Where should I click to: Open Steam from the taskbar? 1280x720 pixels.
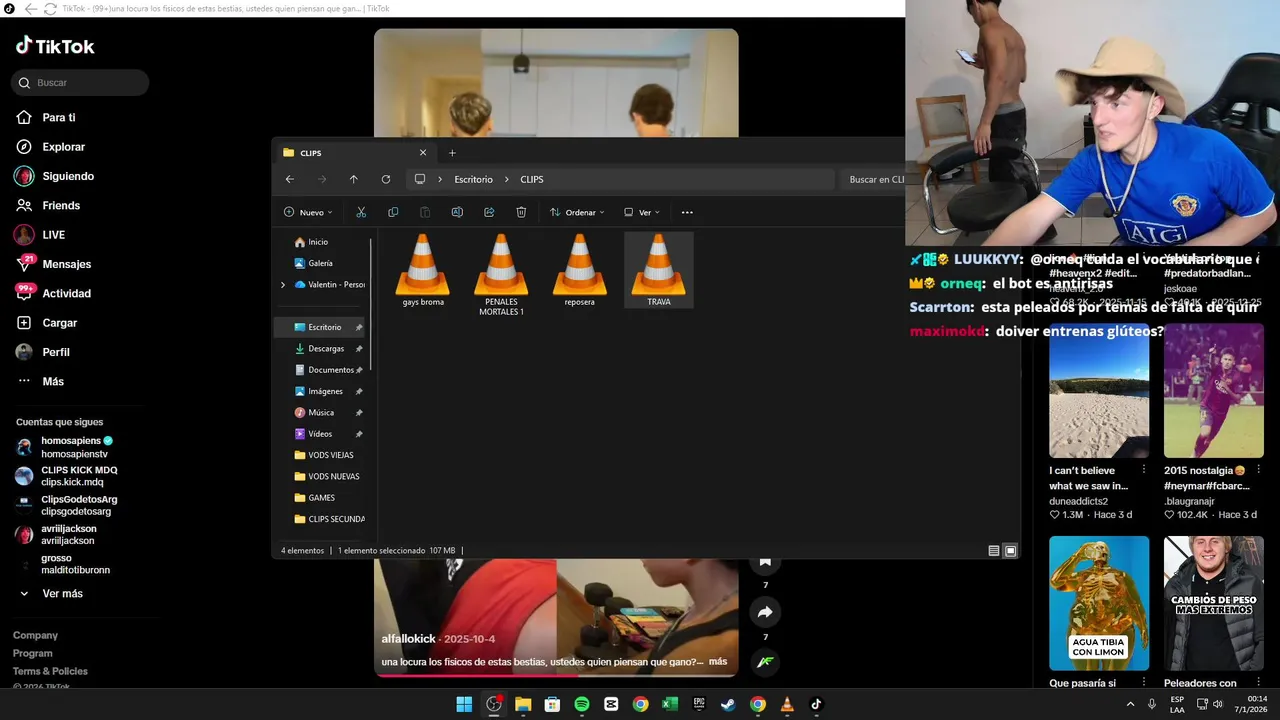tap(728, 704)
